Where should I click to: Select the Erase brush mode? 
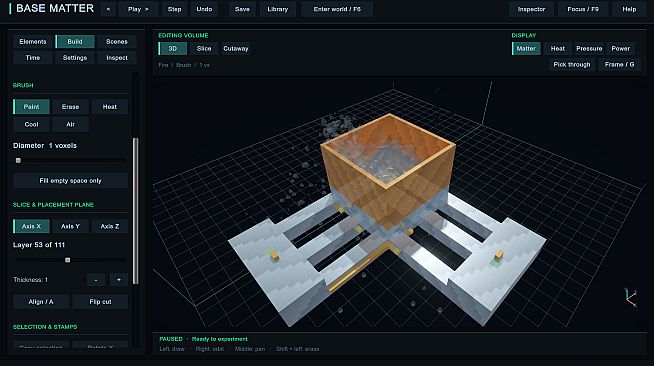[x=70, y=107]
